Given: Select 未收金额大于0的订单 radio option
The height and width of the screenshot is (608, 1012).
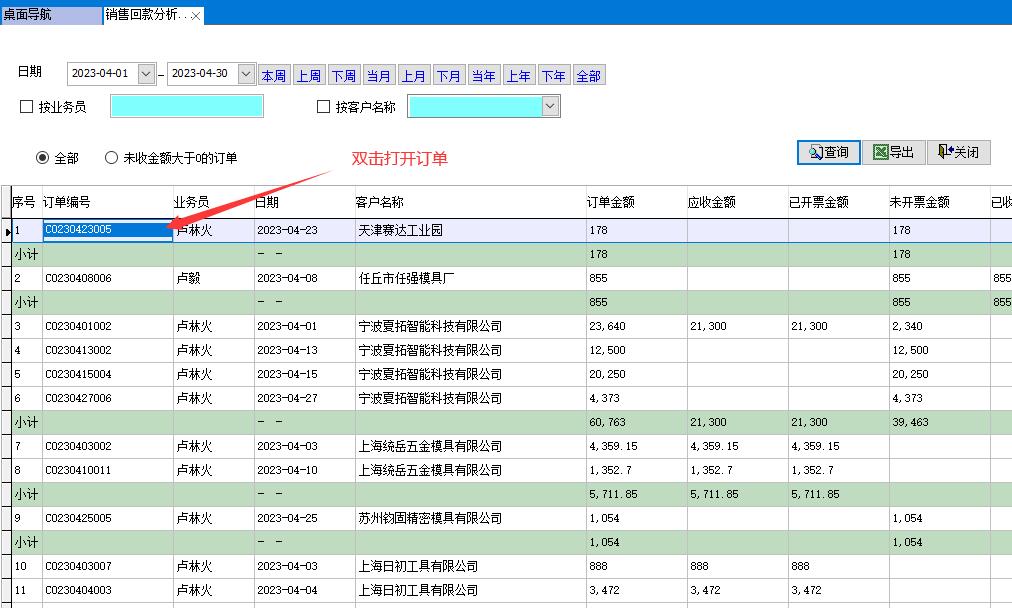Looking at the screenshot, I should (x=111, y=158).
